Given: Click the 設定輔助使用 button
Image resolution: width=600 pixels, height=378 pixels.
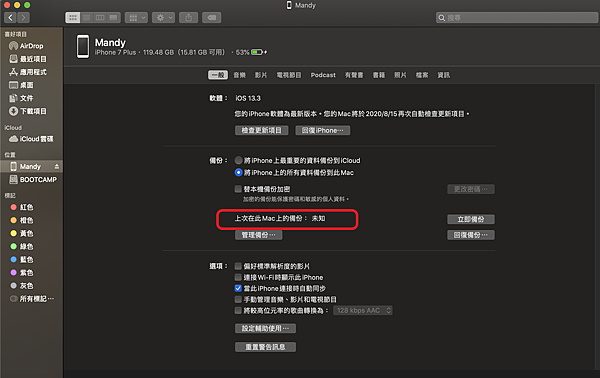Looking at the screenshot, I should click(x=265, y=328).
